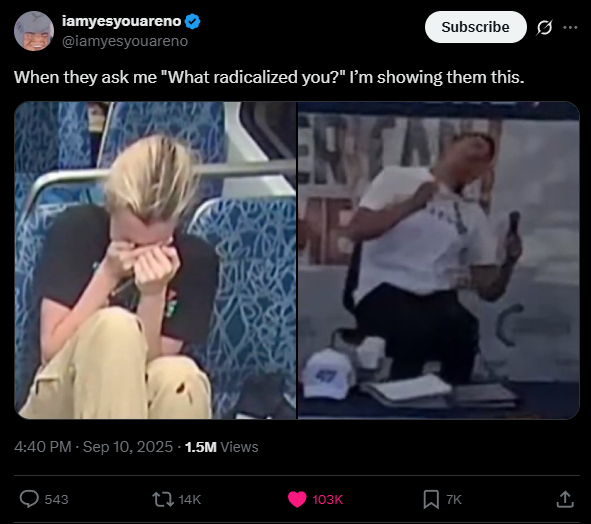The height and width of the screenshot is (524, 591).
Task: Click the 4:40 PM Sep 10, 2025 timestamp
Action: (x=93, y=447)
